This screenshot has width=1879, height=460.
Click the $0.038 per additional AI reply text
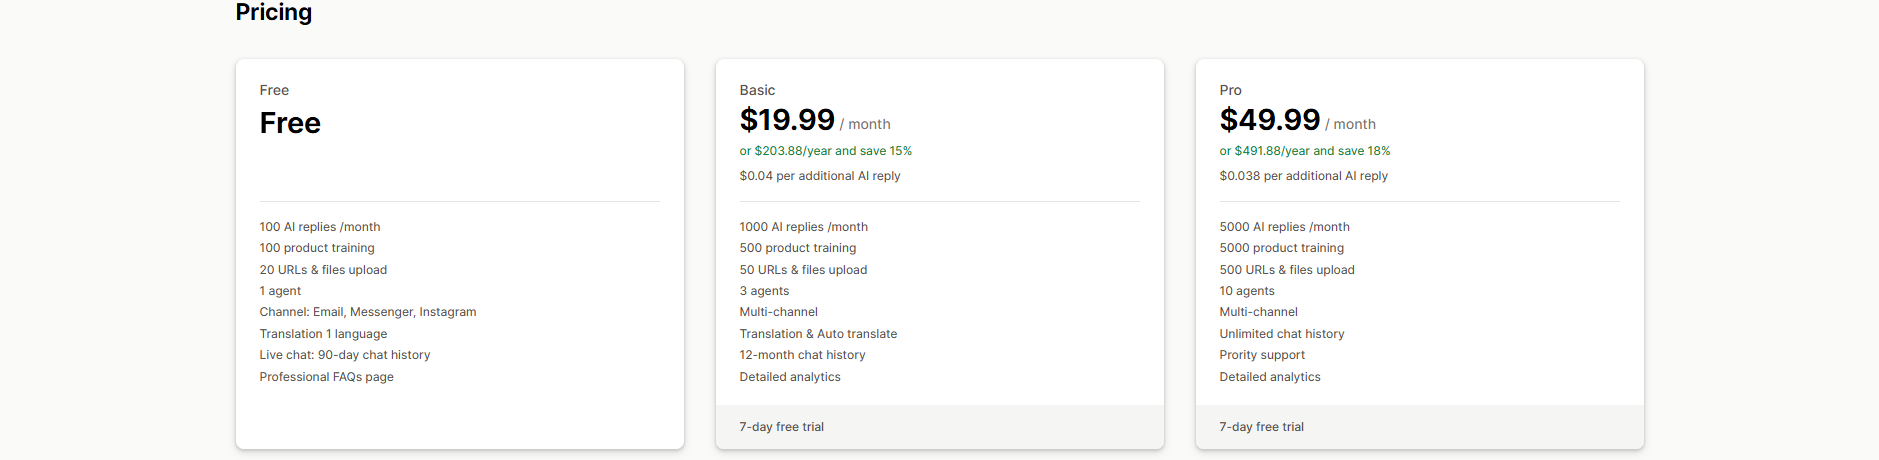coord(1303,176)
